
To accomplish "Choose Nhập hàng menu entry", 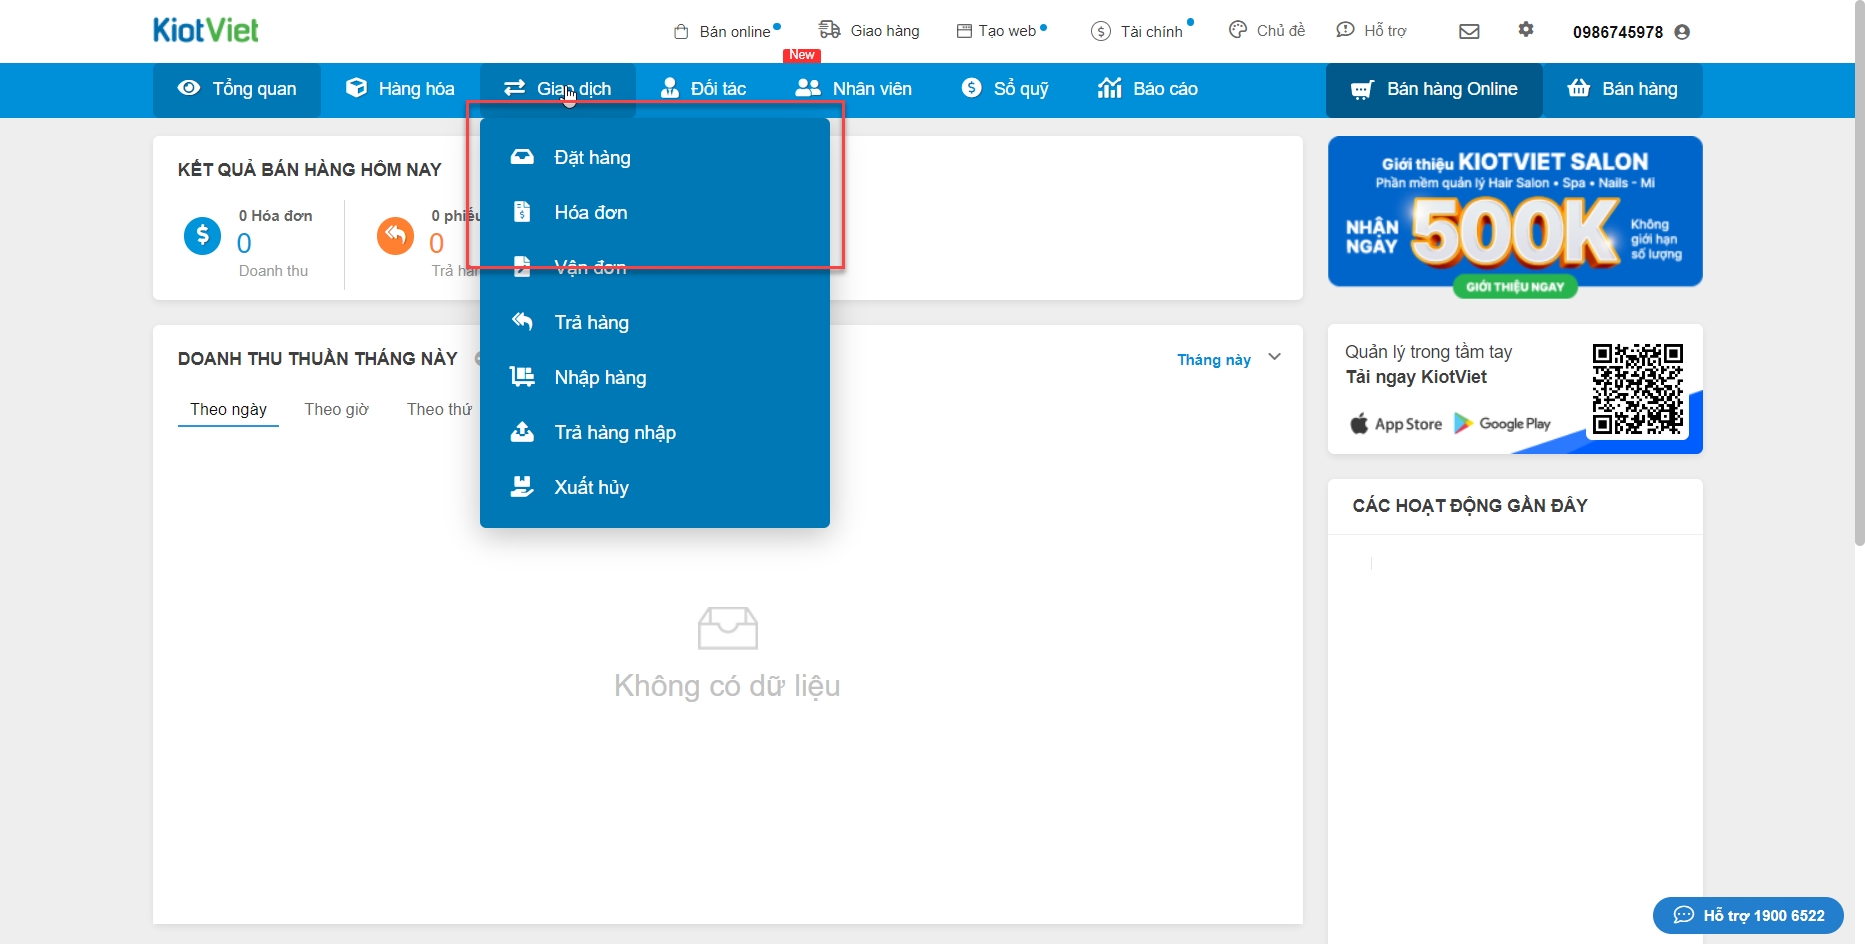I will click(x=600, y=377).
